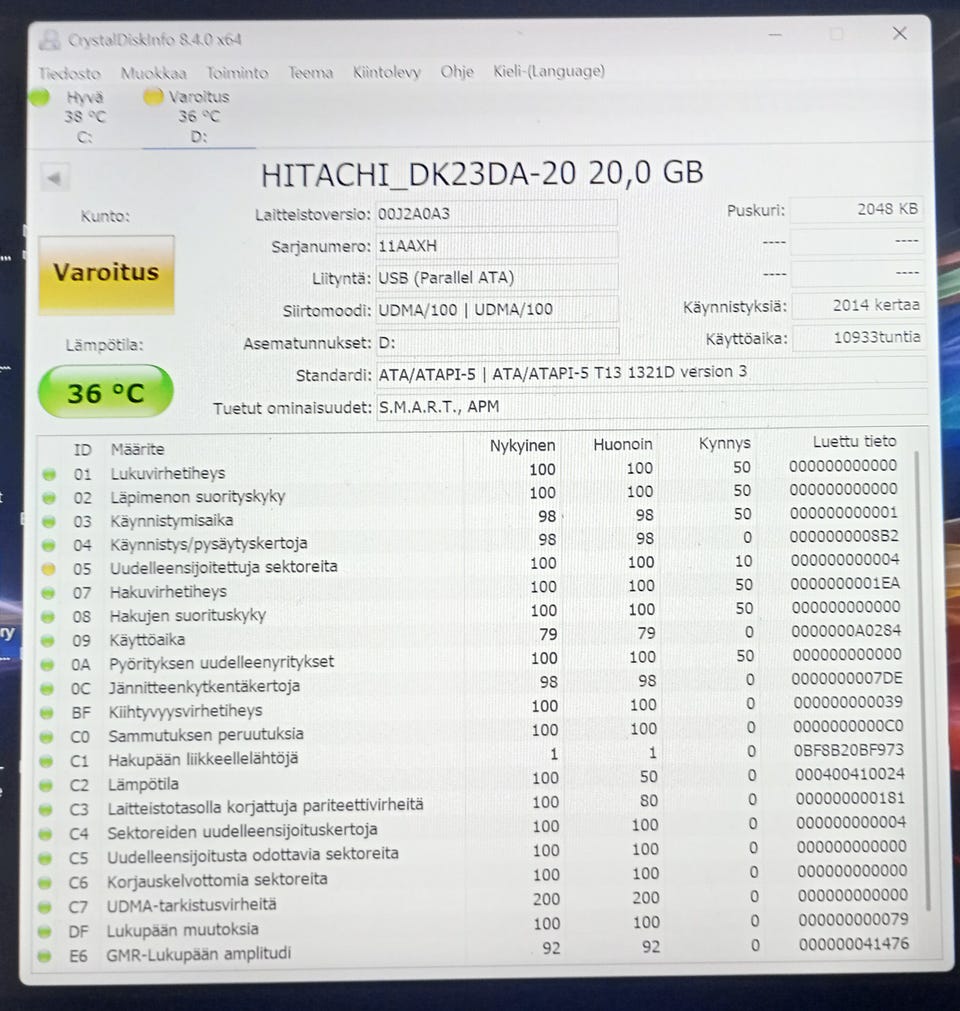
Task: Click green dot for Lukupään muutoksia
Action: [44, 932]
